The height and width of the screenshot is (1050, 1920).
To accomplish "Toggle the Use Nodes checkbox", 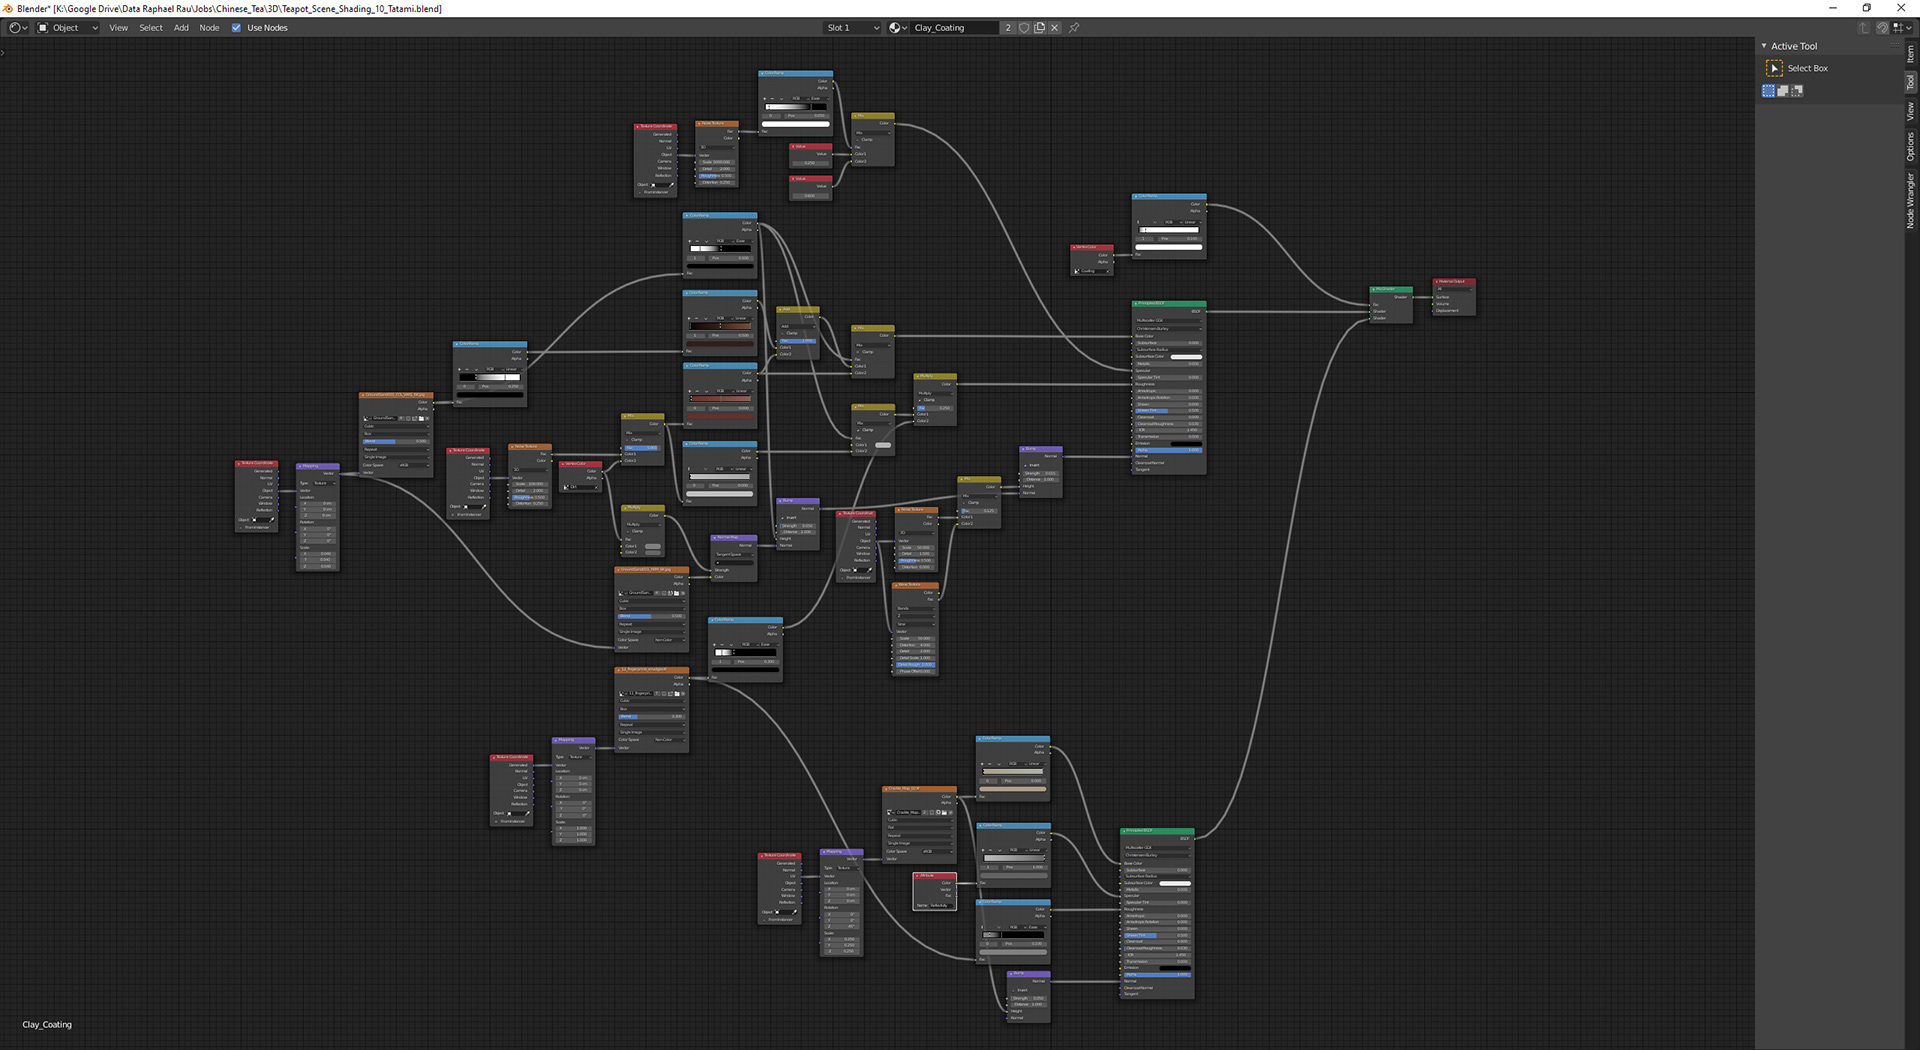I will coord(237,28).
